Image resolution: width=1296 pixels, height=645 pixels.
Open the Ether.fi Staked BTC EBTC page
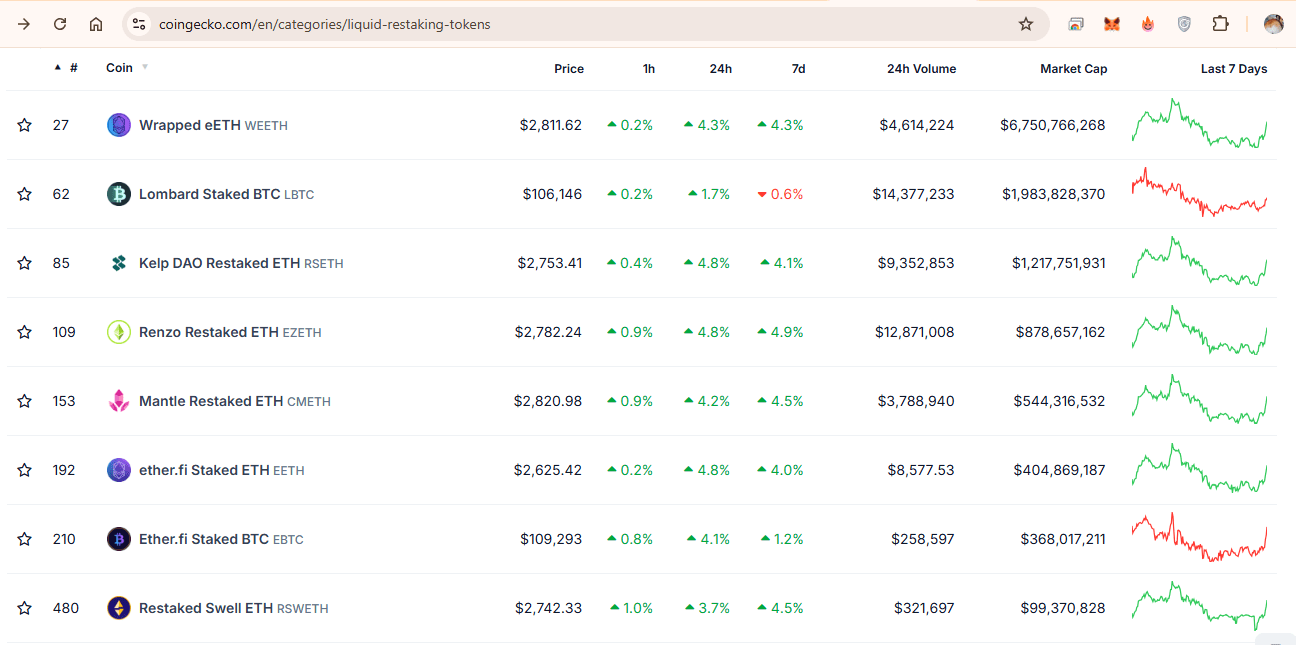point(221,539)
